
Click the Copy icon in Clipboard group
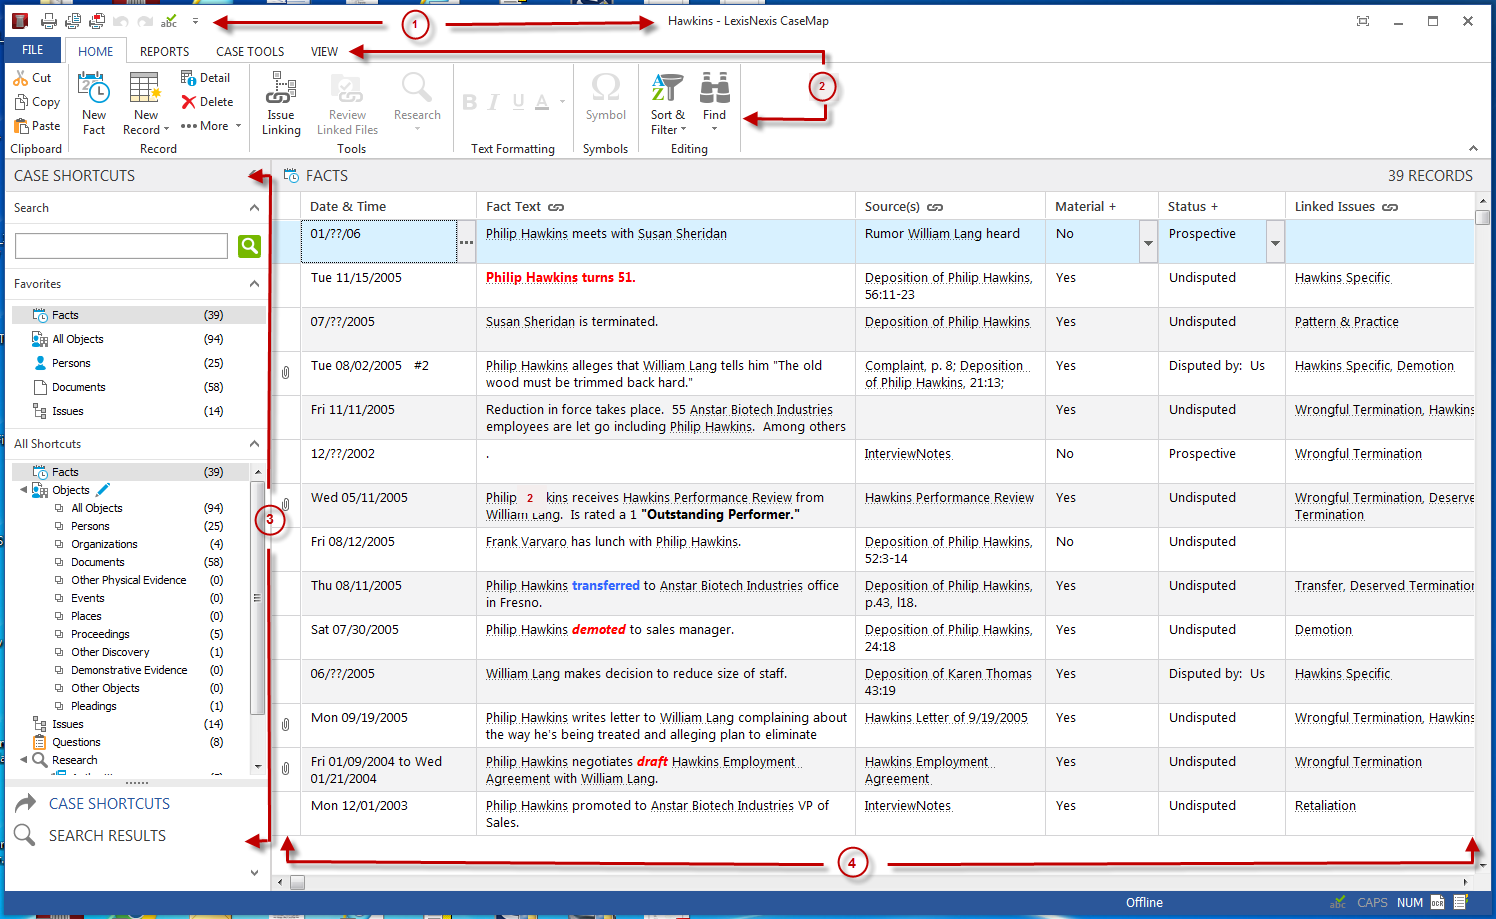coord(21,102)
